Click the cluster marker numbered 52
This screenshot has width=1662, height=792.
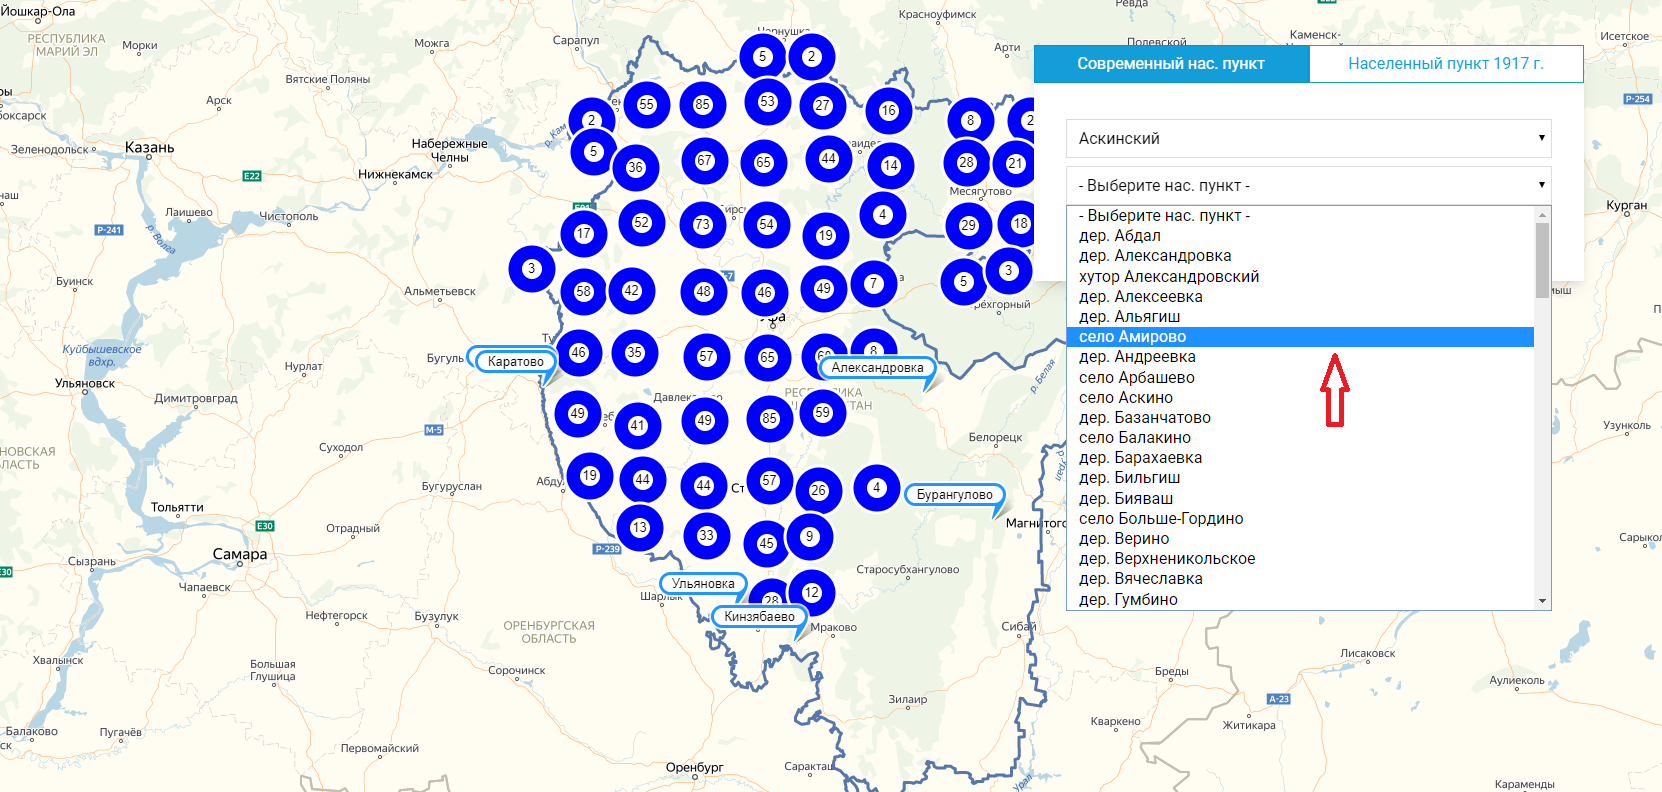coord(642,223)
